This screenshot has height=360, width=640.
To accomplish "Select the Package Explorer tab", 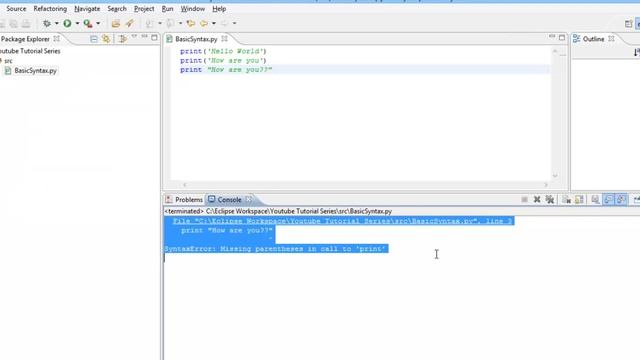I will (25, 39).
